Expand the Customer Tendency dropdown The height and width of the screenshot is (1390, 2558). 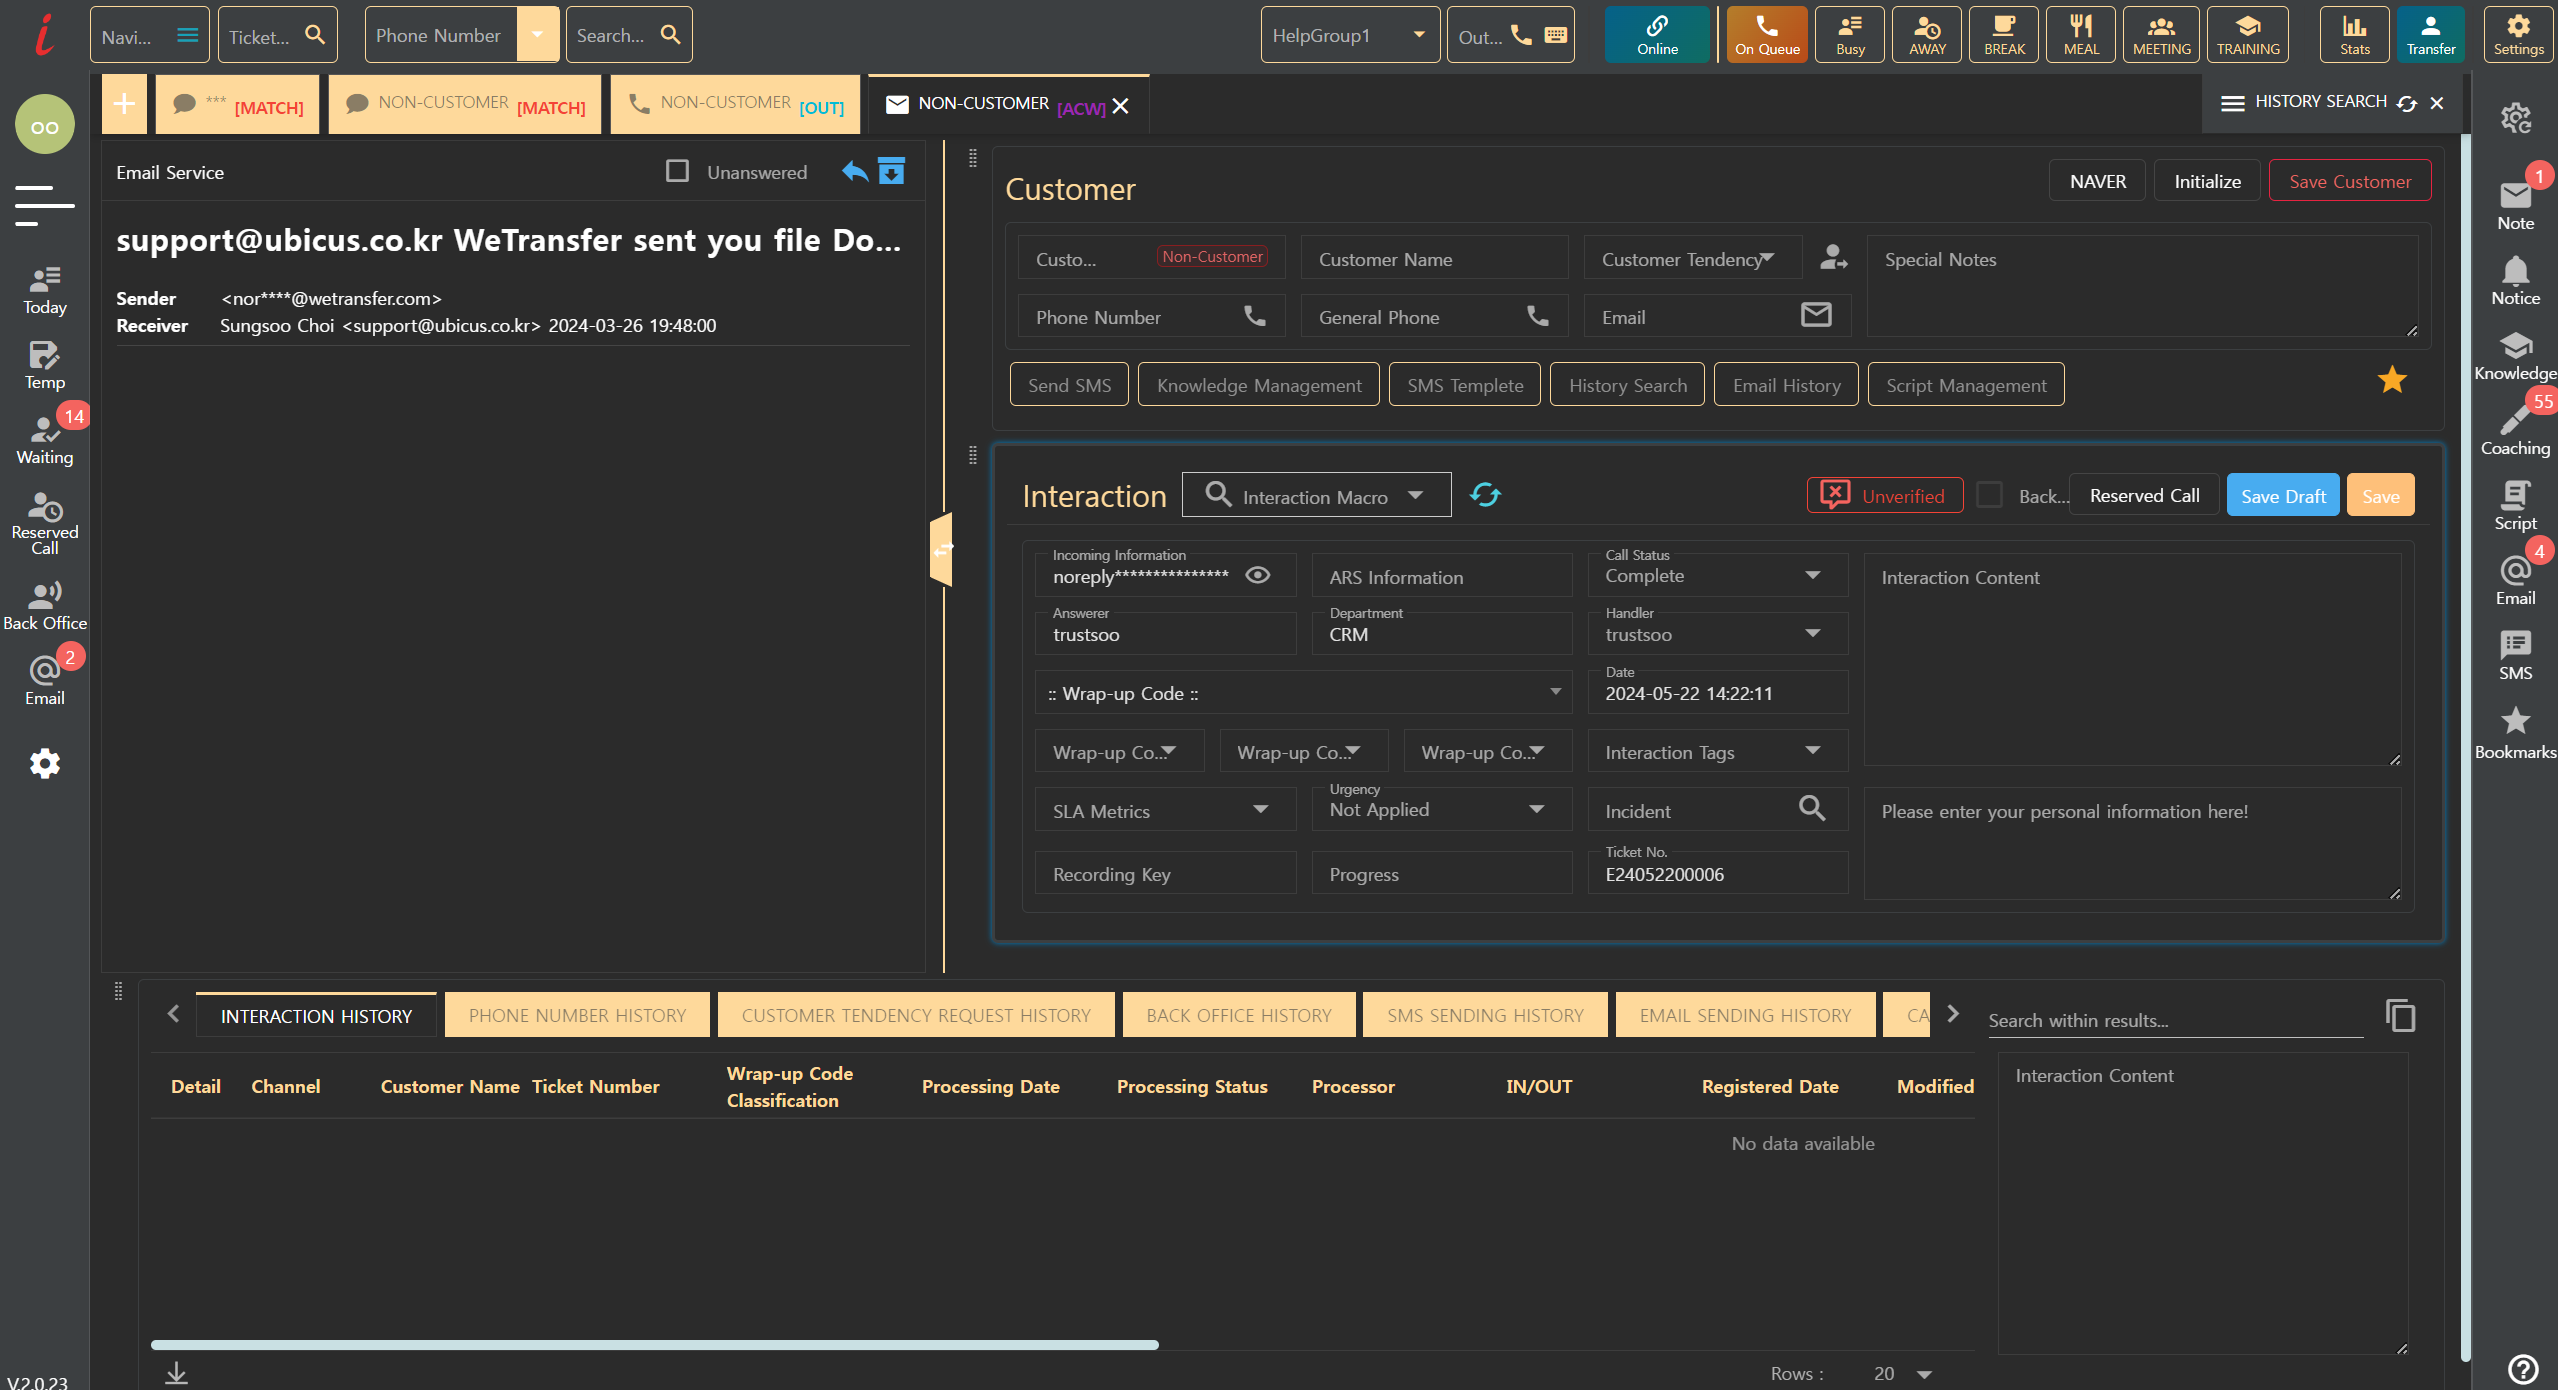pyautogui.click(x=1692, y=258)
